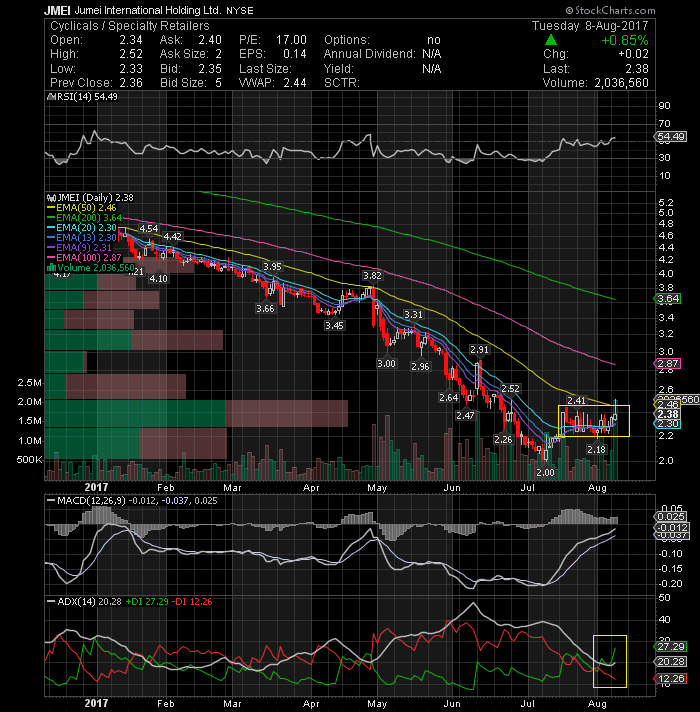Click the green up-arrow change indicator

click(551, 40)
